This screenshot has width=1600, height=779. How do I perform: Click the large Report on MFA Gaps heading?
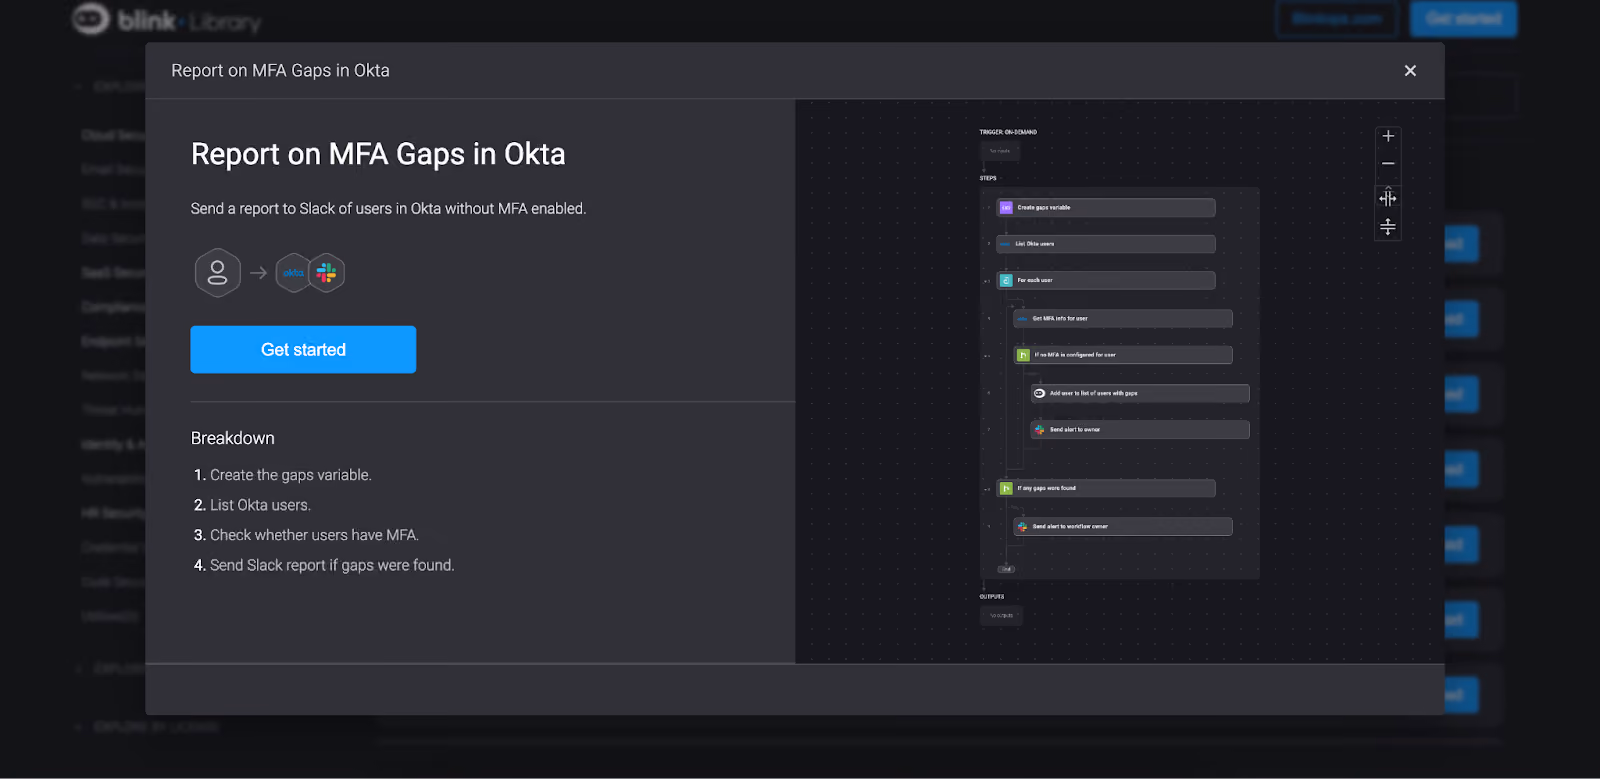378,154
